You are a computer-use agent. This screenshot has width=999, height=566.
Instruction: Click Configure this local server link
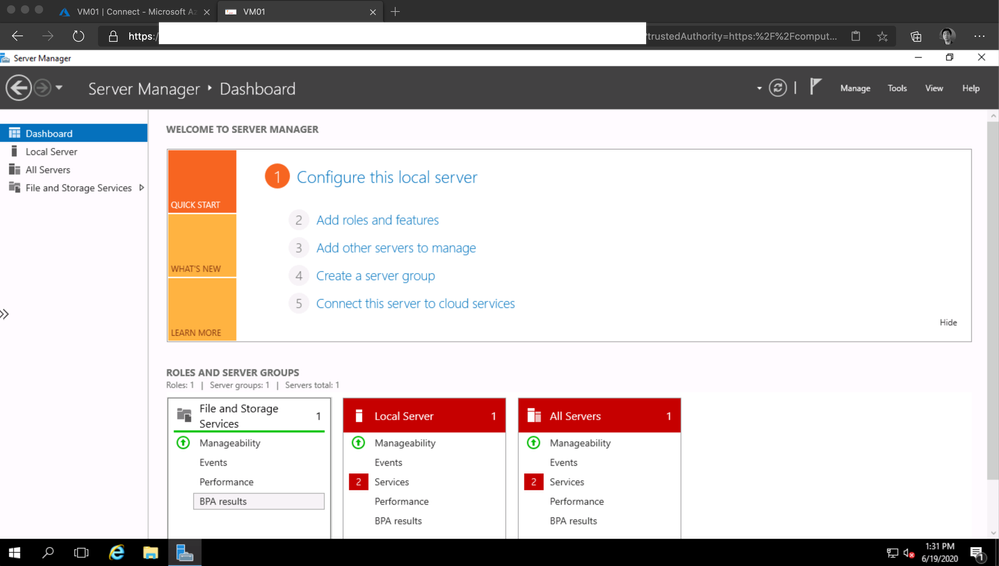pos(387,177)
